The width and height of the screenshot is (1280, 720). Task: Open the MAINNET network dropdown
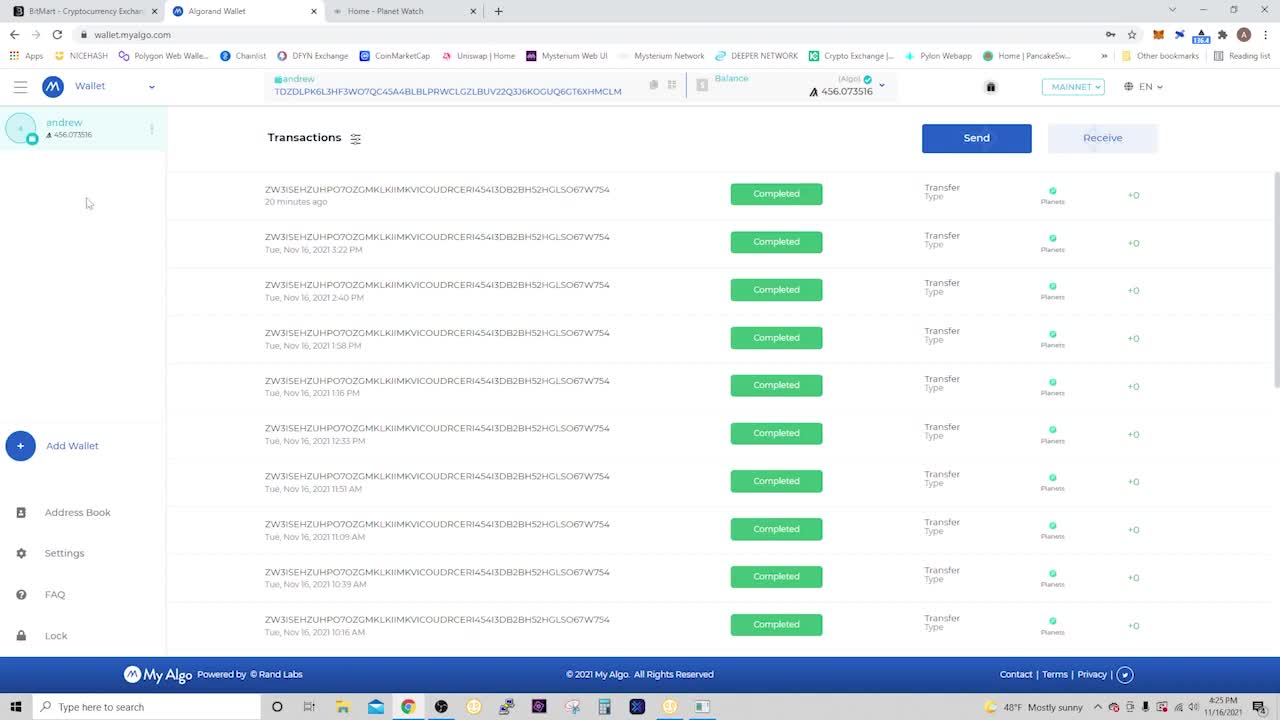1073,87
